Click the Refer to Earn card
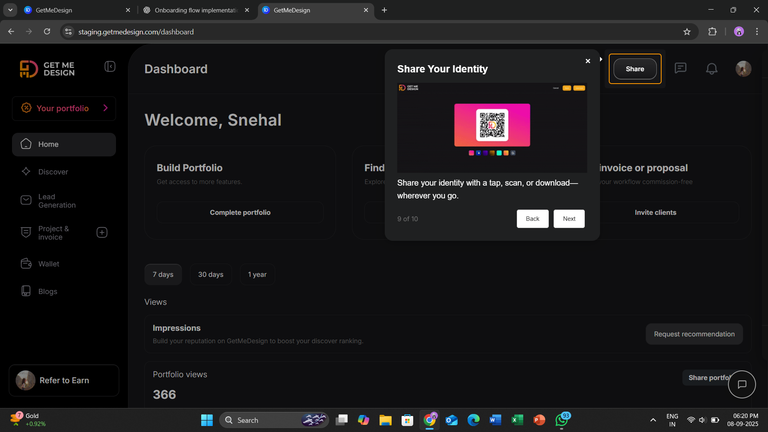Image resolution: width=768 pixels, height=432 pixels. pyautogui.click(x=64, y=381)
